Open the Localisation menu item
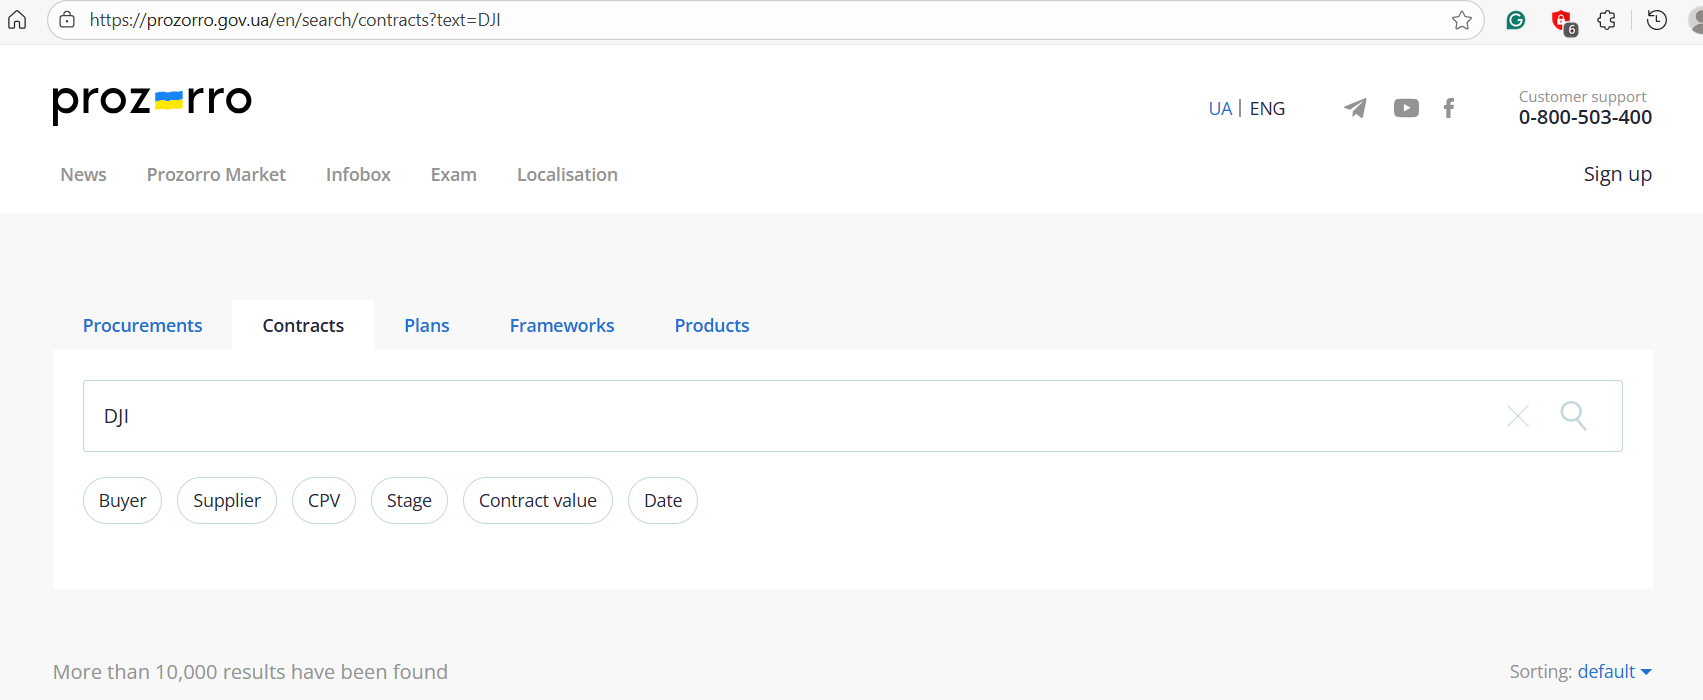The width and height of the screenshot is (1703, 700). tap(567, 175)
